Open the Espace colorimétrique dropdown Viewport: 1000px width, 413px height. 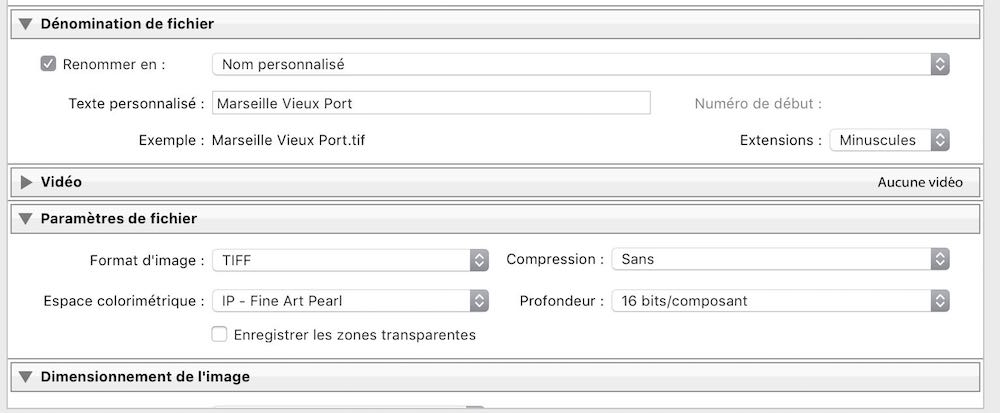(350, 300)
